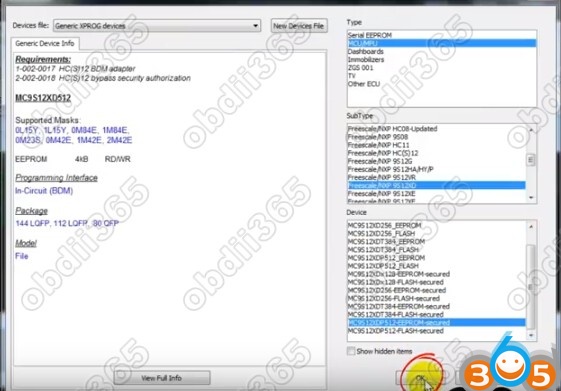Click SubType list scroll up arrow
The image size is (561, 391).
pos(531,129)
